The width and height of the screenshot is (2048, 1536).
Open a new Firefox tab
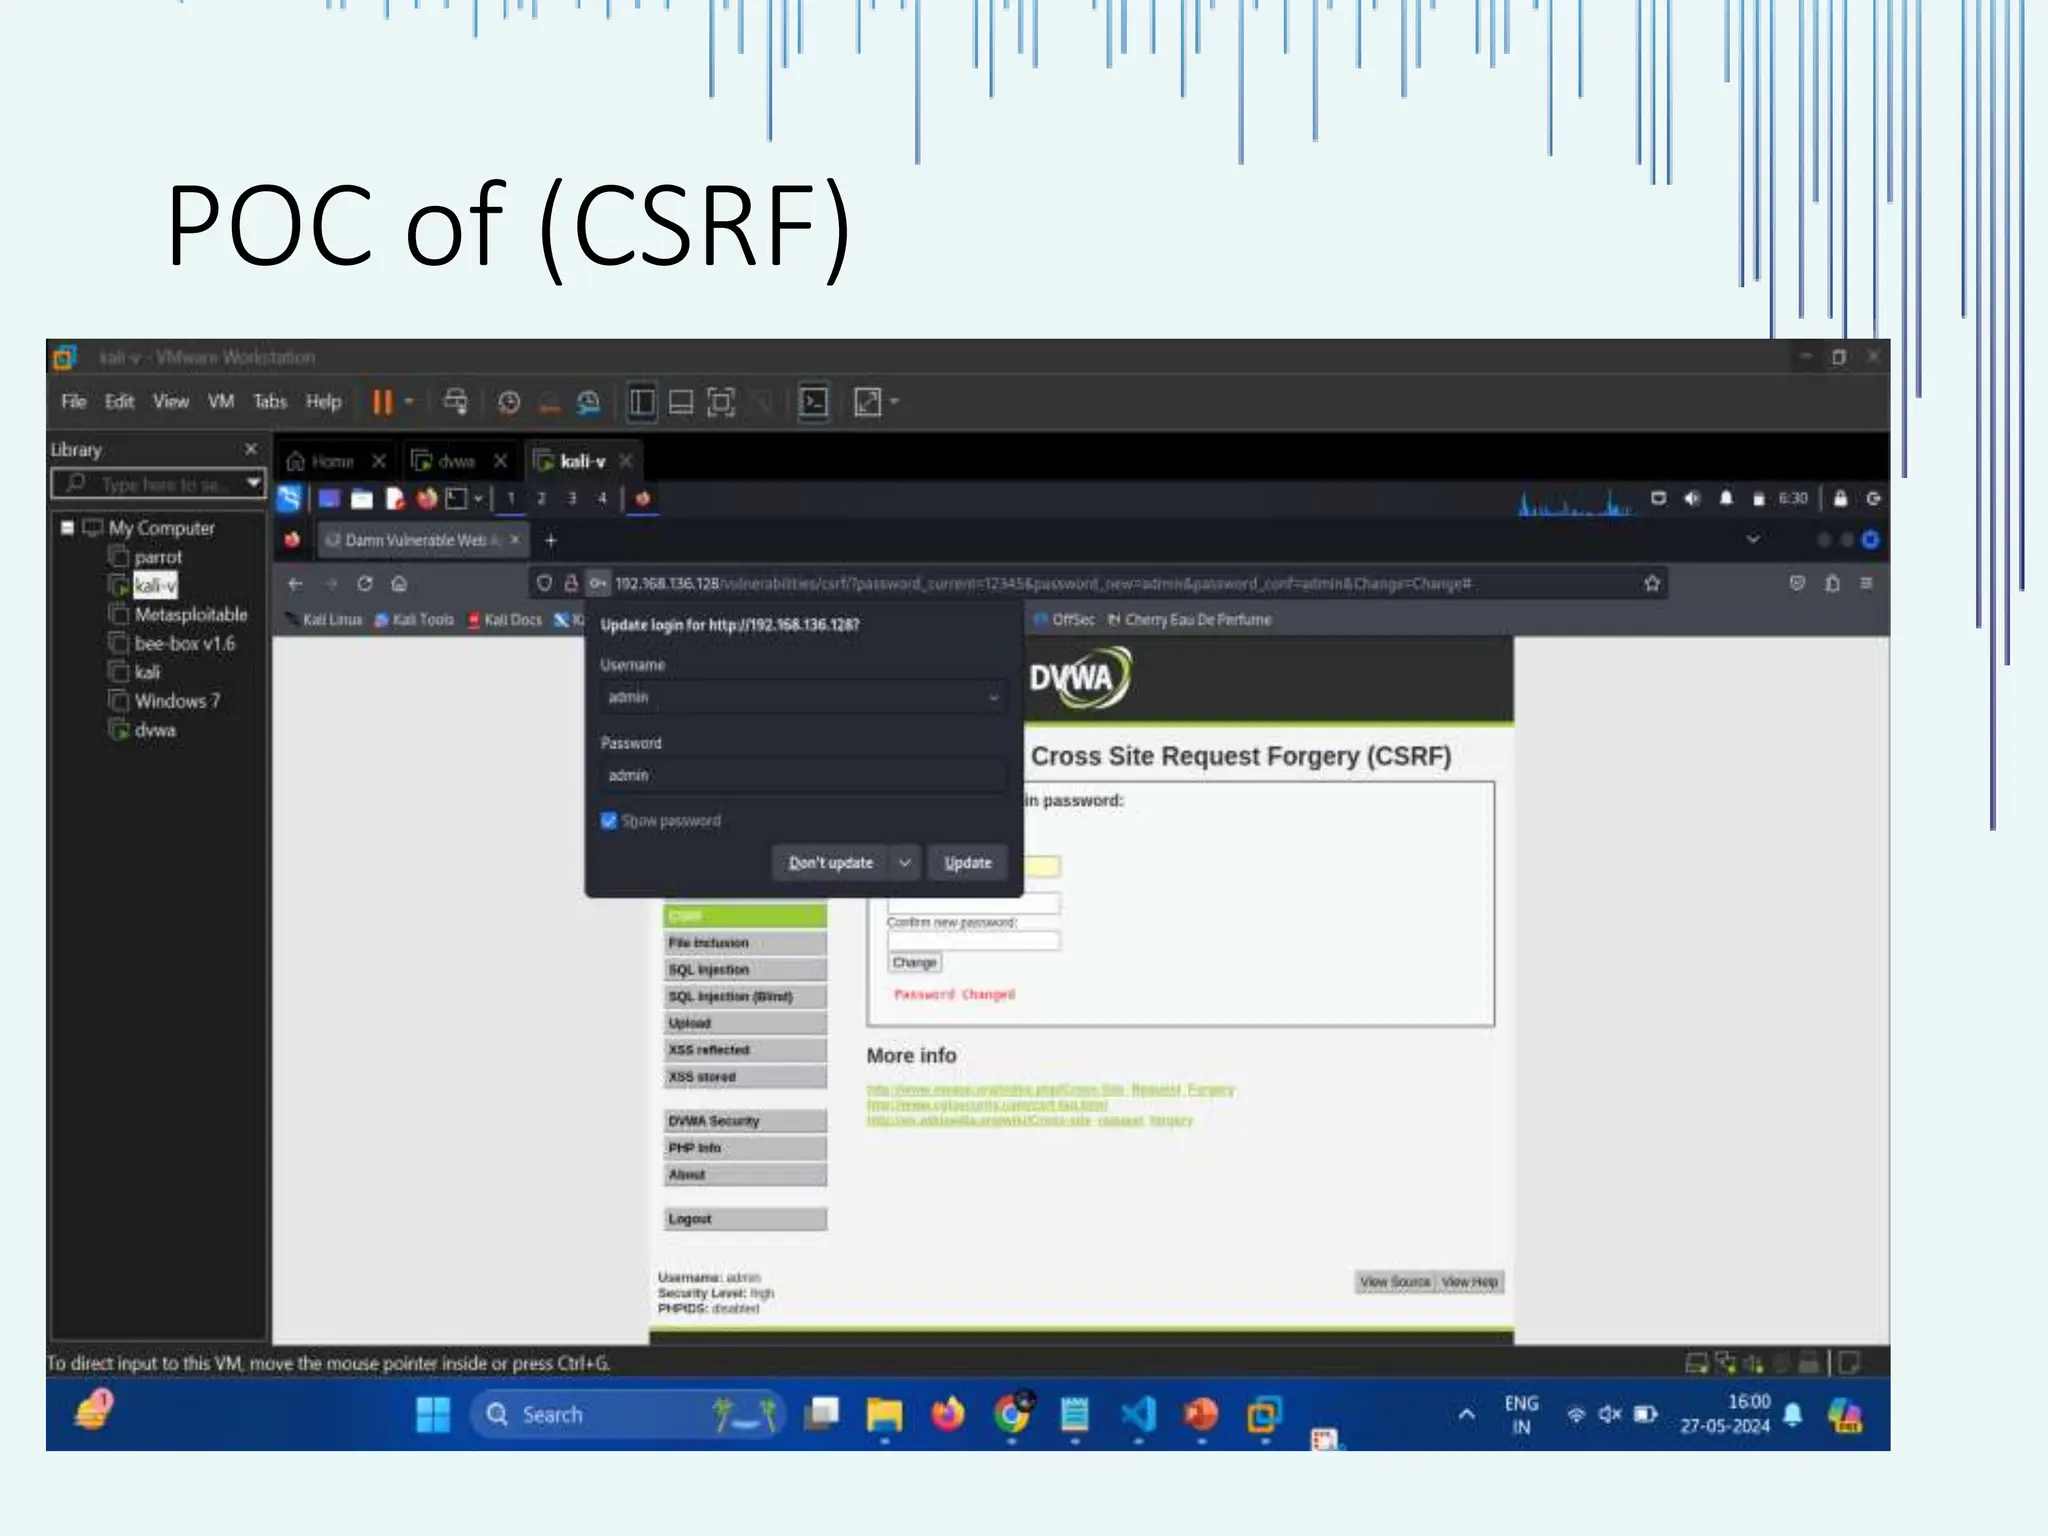[x=550, y=540]
